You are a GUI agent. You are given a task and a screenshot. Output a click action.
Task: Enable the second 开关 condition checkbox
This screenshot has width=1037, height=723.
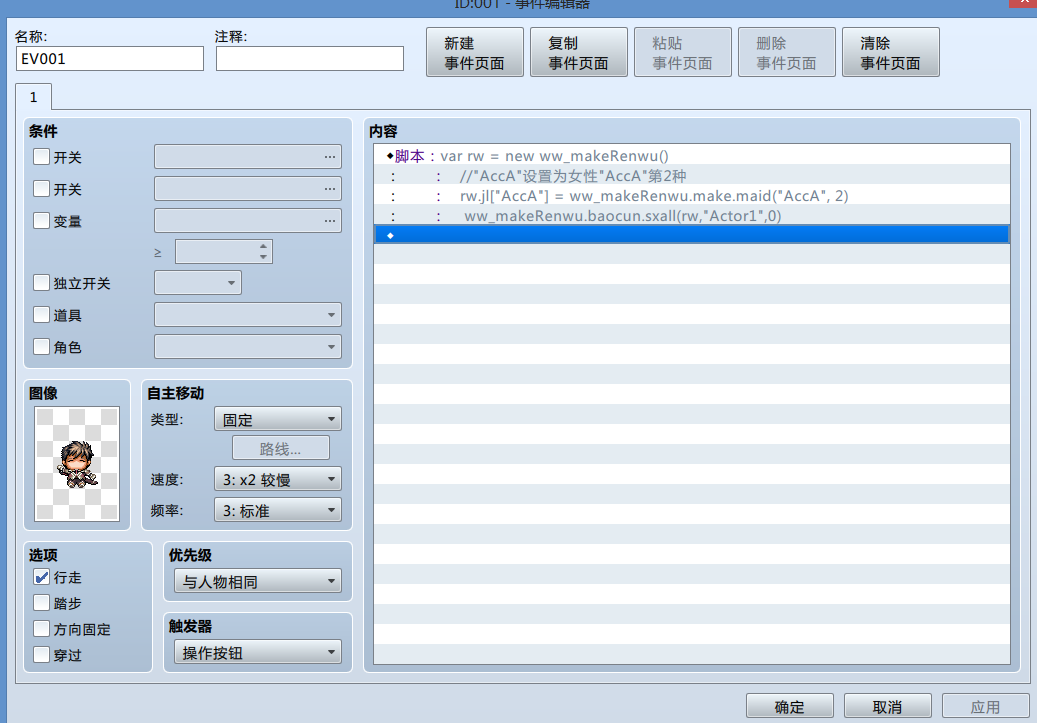coord(41,189)
